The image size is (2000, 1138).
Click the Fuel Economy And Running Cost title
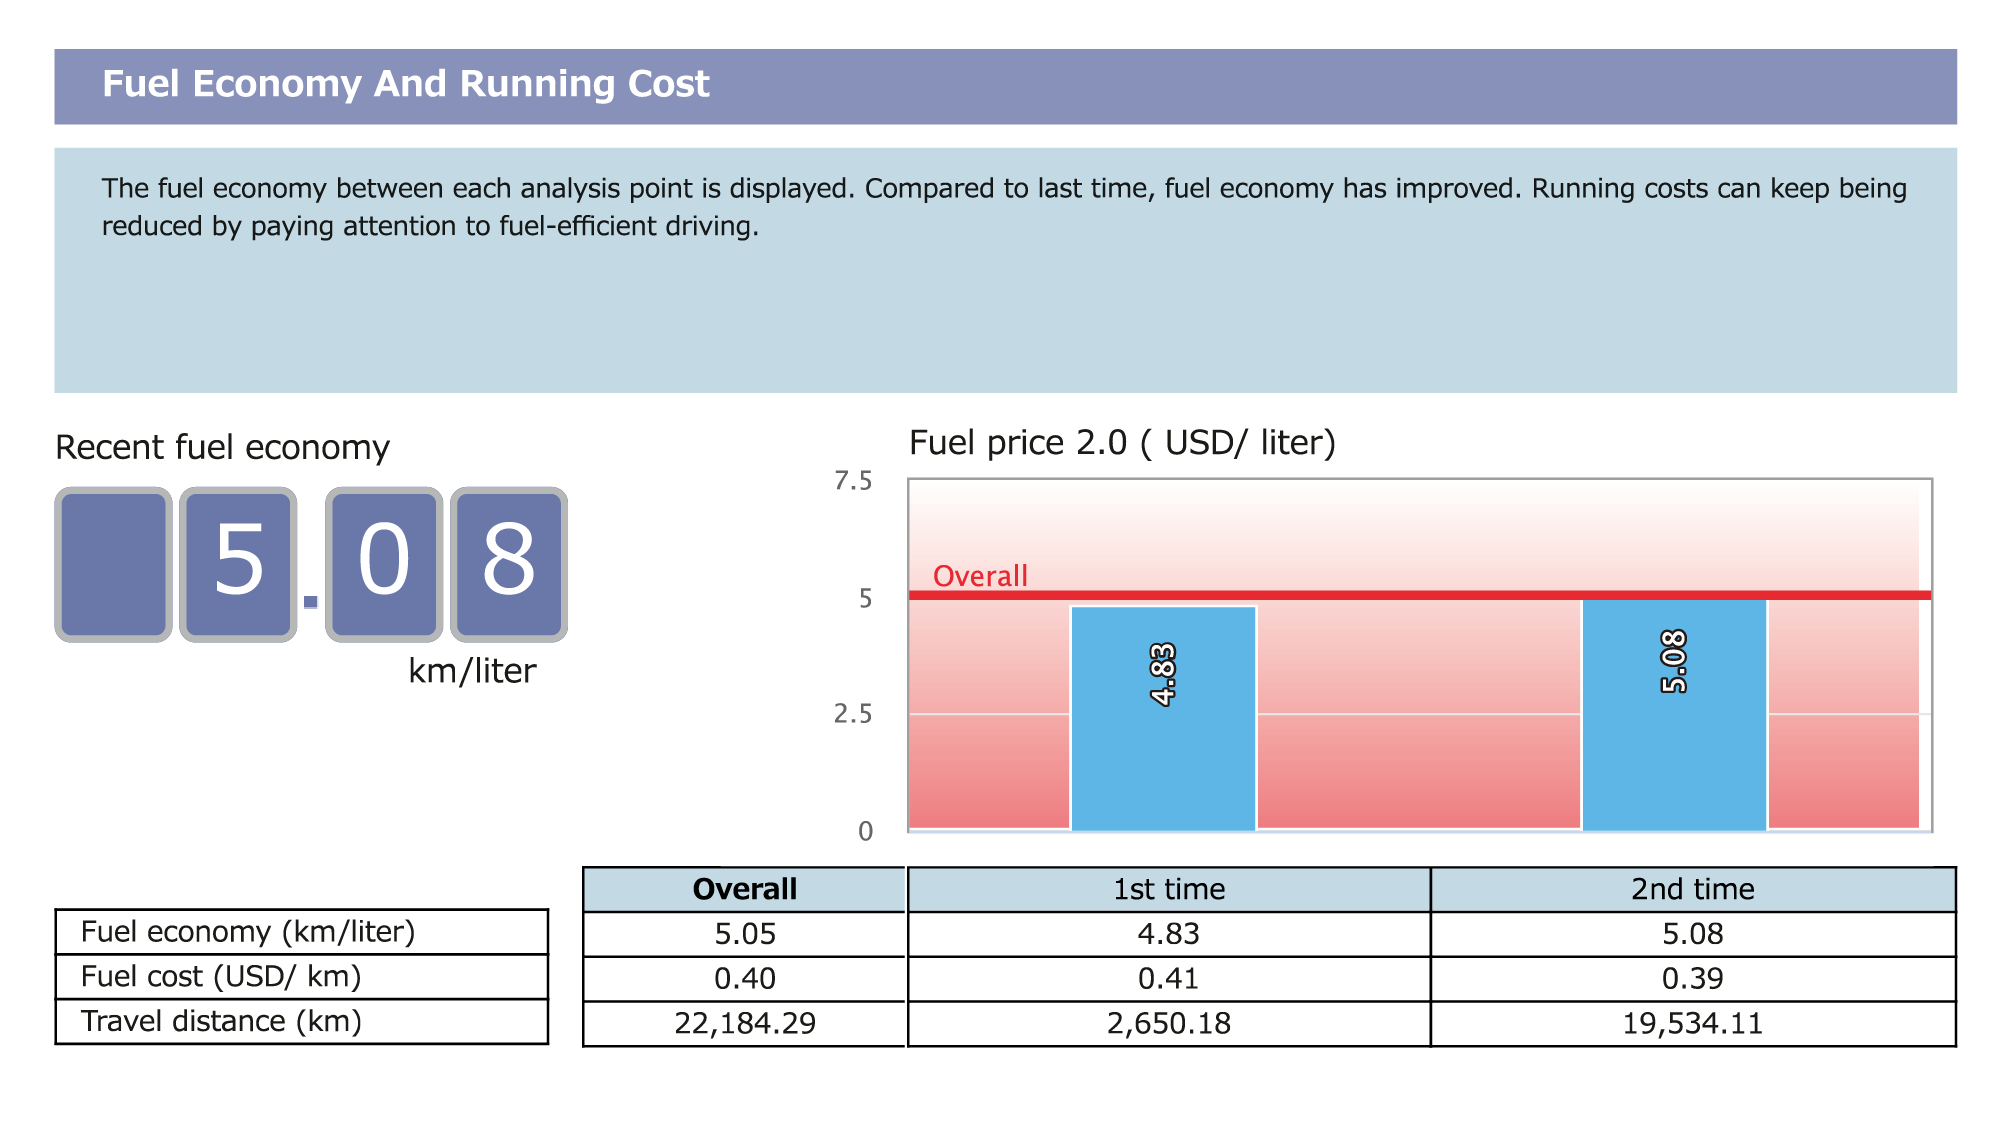pos(405,85)
